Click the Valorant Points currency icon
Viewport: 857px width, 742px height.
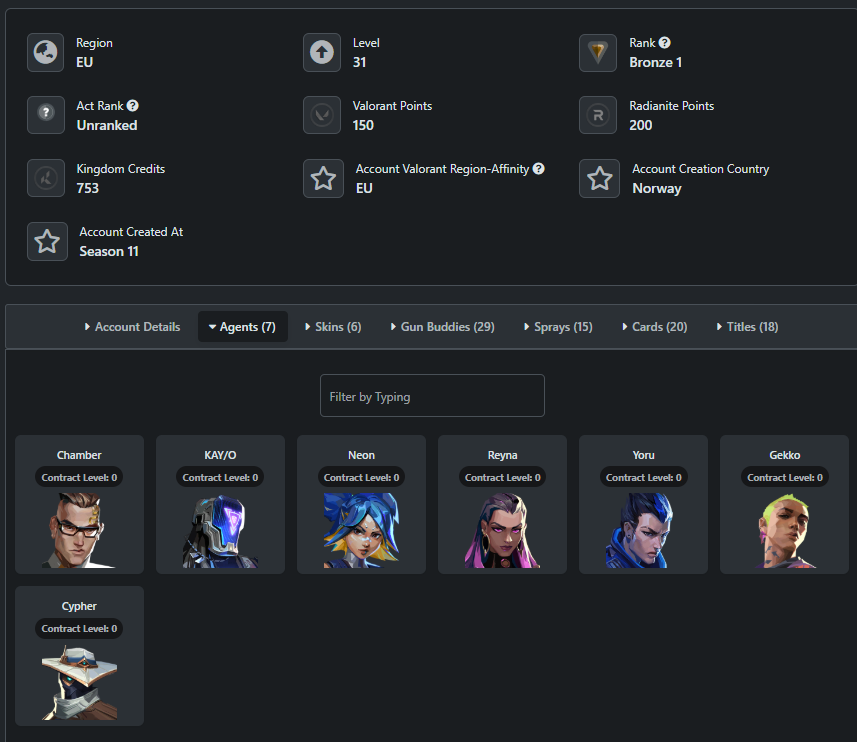click(x=322, y=115)
